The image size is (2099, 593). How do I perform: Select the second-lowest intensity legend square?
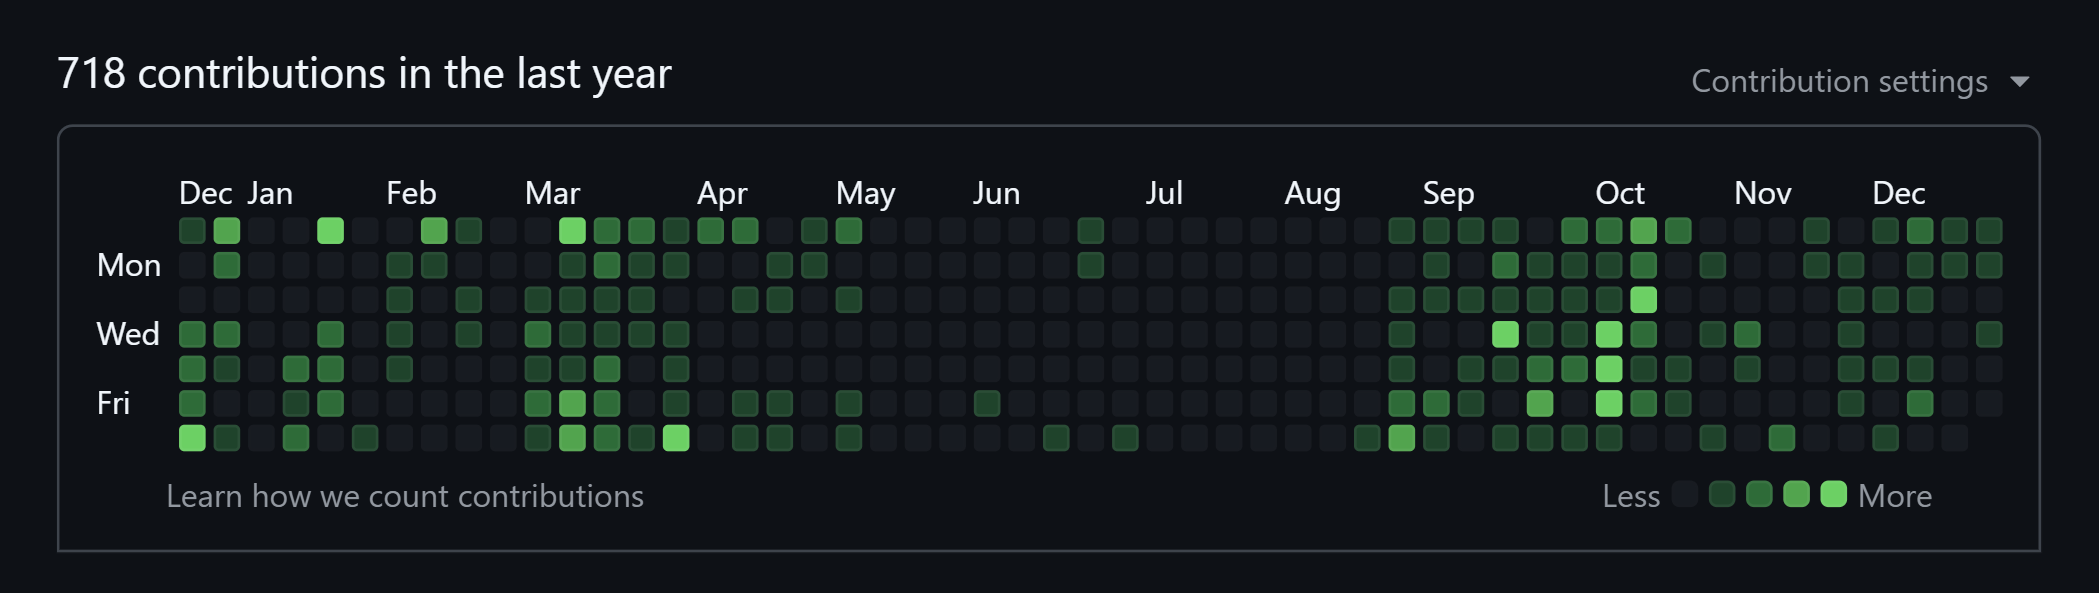pos(1722,495)
